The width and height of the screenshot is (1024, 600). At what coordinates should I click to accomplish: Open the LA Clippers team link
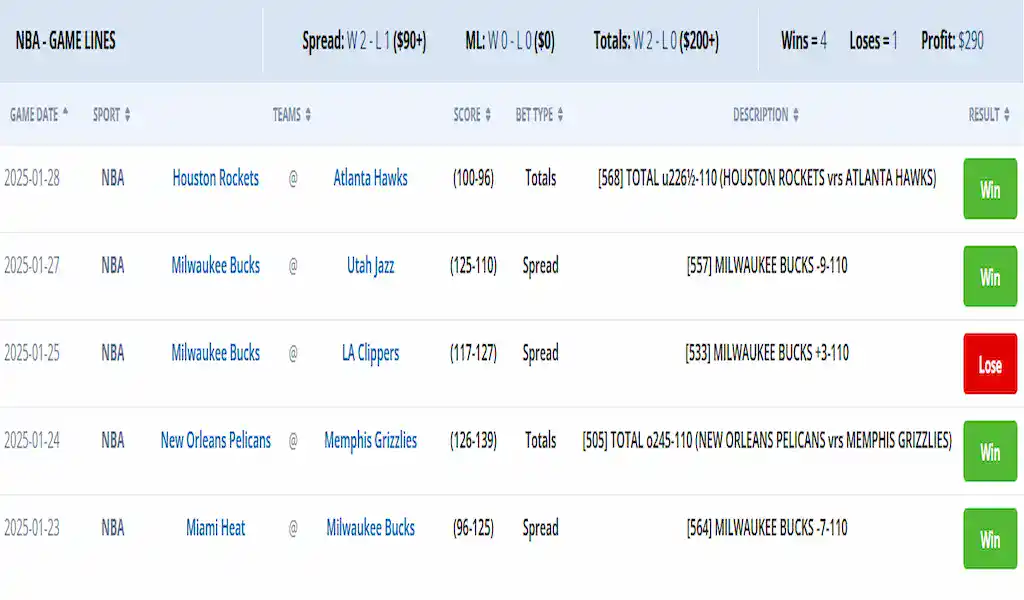pos(370,353)
